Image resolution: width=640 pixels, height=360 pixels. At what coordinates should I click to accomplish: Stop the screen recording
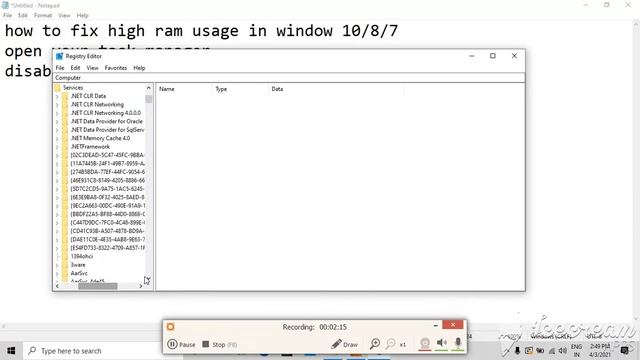(x=220, y=344)
